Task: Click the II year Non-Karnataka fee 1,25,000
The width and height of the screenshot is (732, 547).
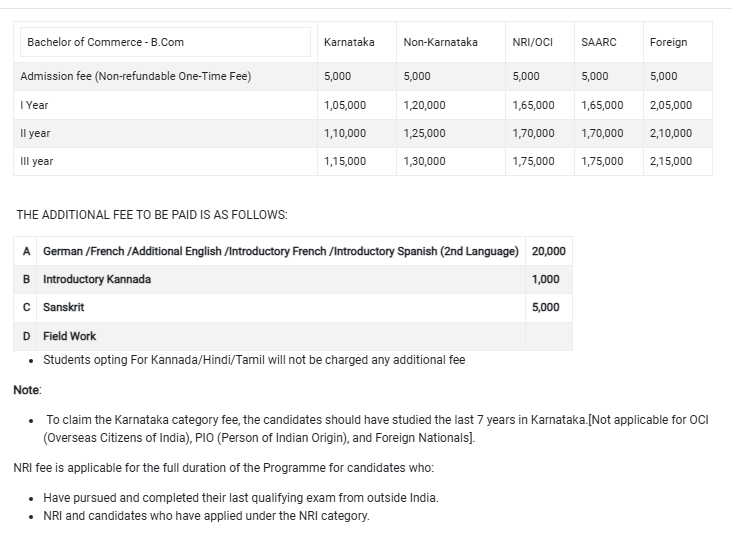Action: 424,133
